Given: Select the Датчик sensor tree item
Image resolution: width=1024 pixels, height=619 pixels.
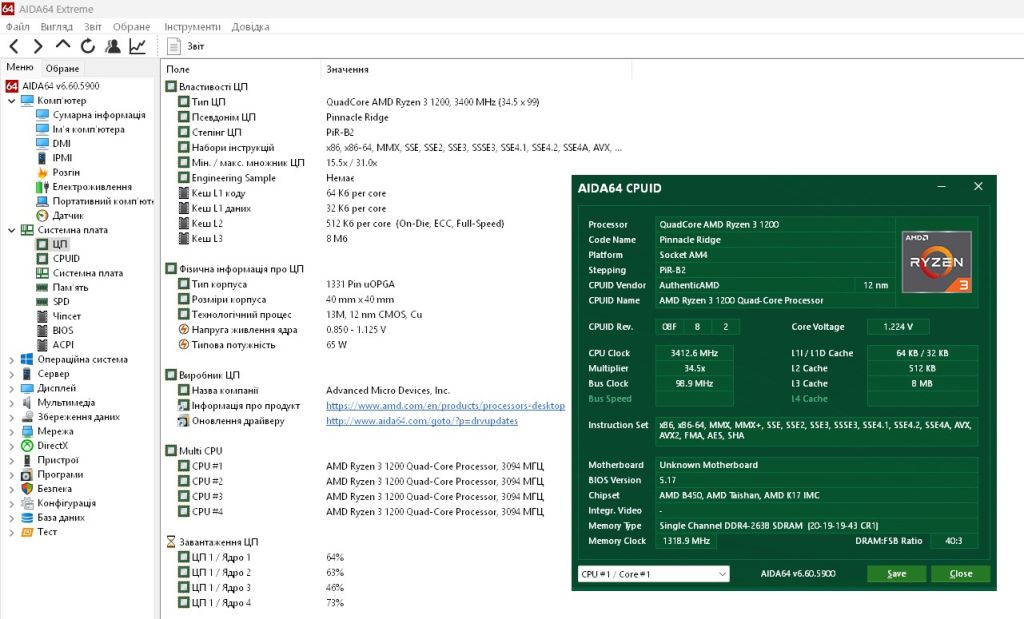Looking at the screenshot, I should 68,215.
